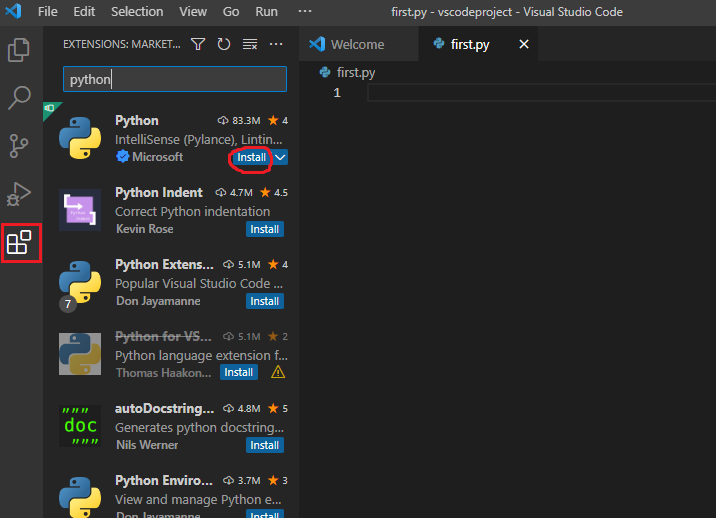
Task: Click the Microsoft verified publisher badge
Action: 122,157
